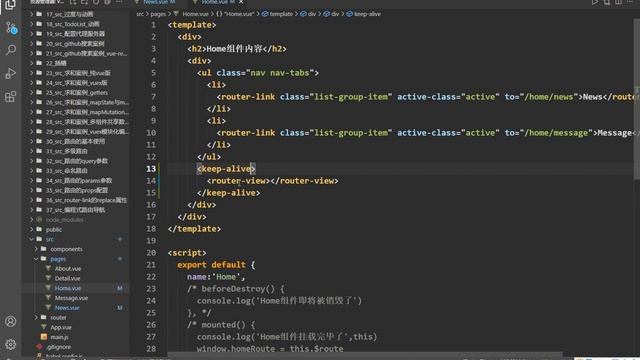Expand the public folder chevron

tap(31, 229)
